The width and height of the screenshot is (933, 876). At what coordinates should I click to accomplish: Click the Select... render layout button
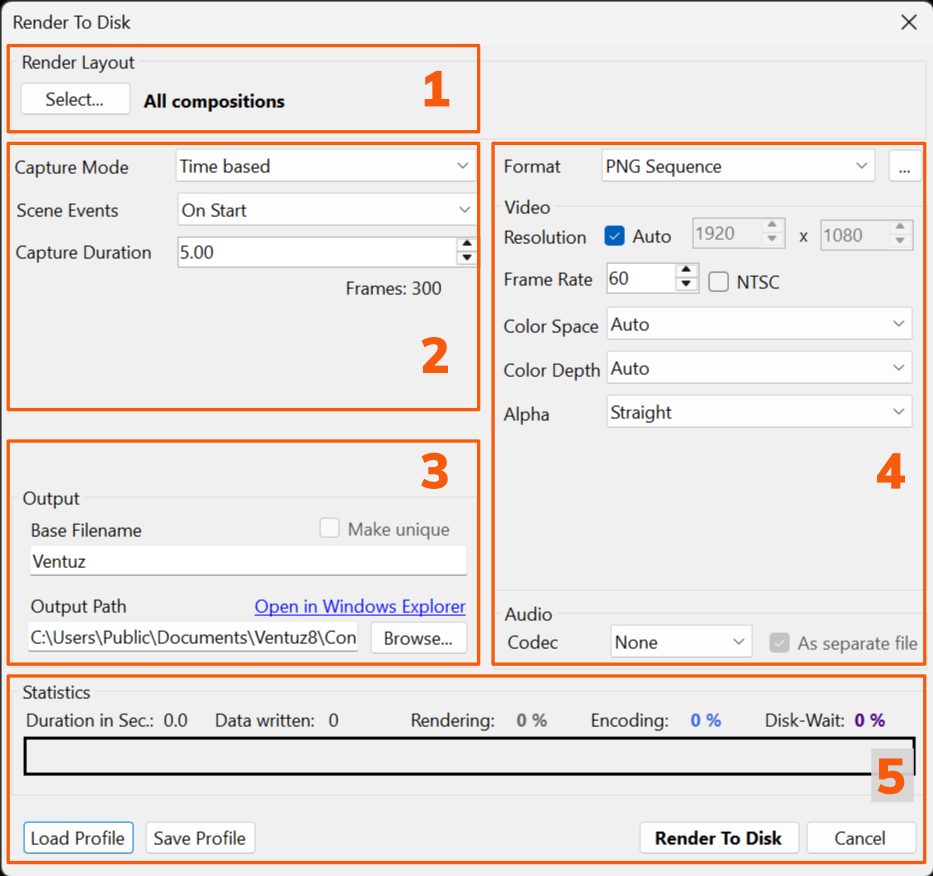tap(75, 99)
